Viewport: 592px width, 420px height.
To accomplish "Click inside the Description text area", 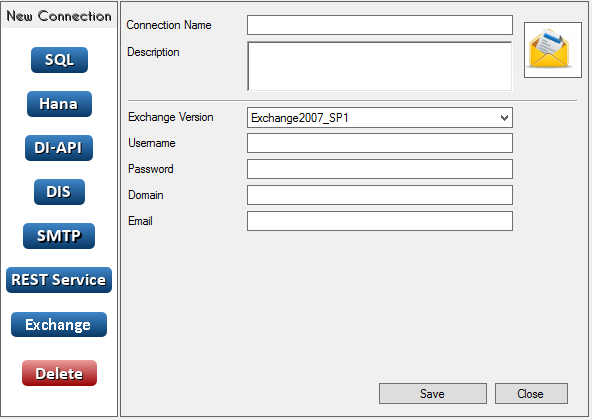I will 380,66.
